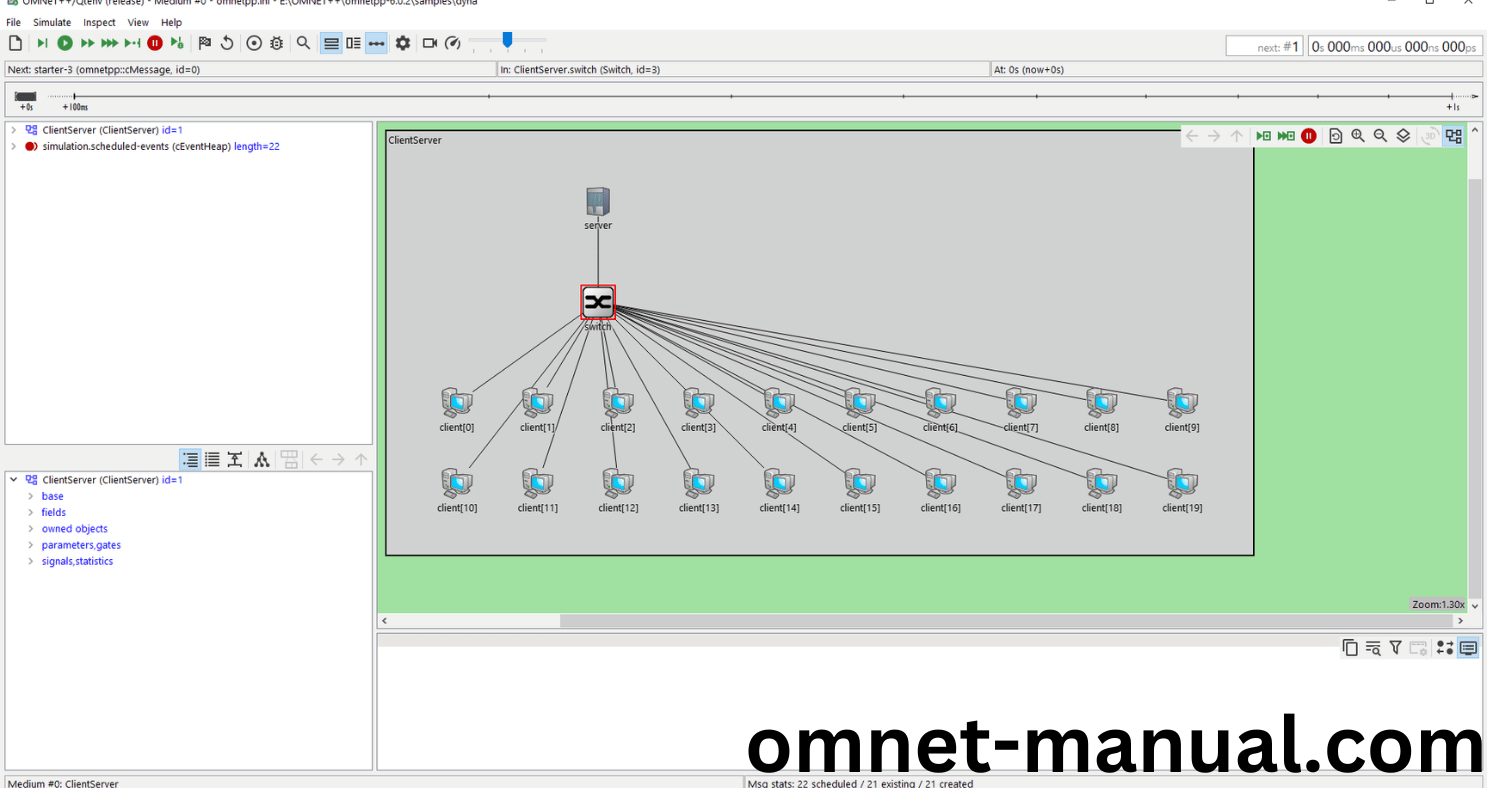Expand simulation.scheduled-events tree node
This screenshot has width=1487, height=788.
coord(13,146)
